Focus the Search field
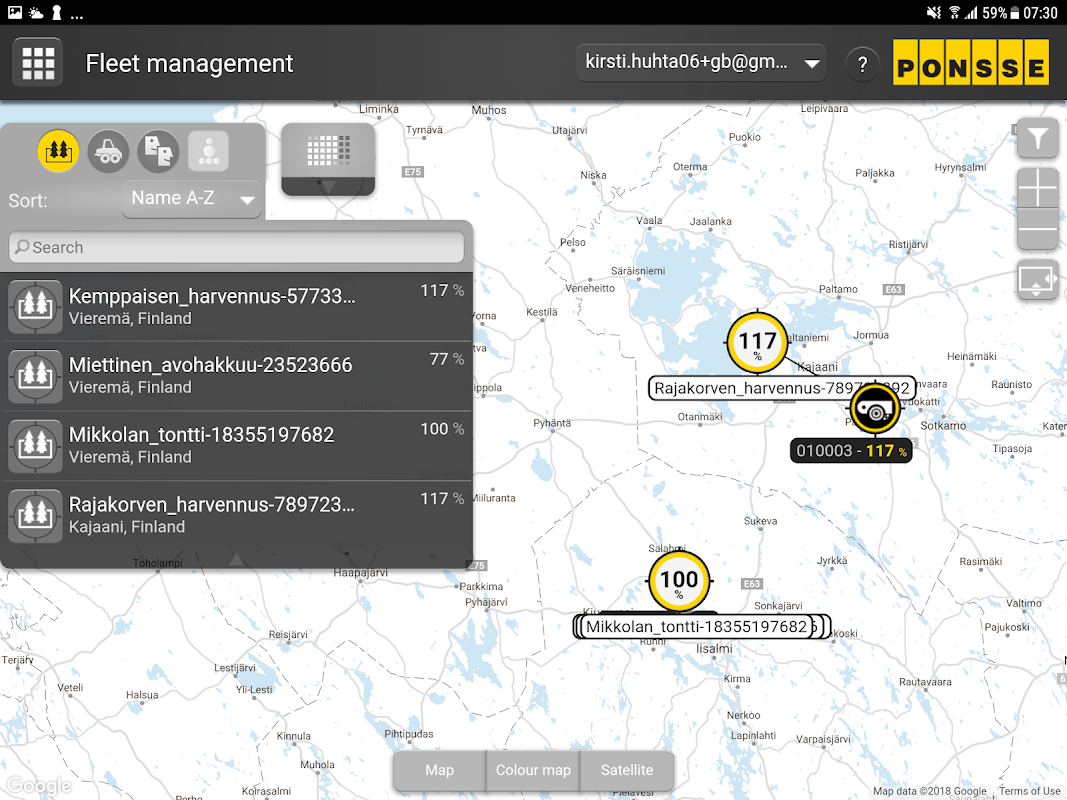The image size is (1067, 800). [236, 248]
